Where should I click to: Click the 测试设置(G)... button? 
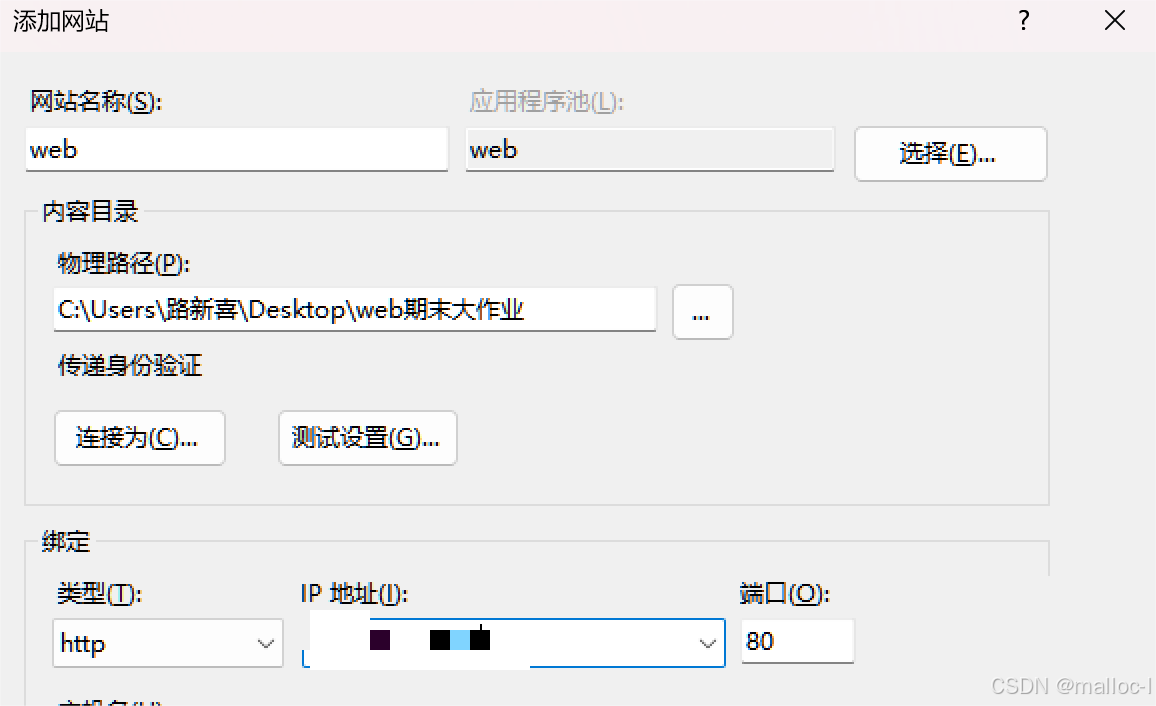click(367, 438)
